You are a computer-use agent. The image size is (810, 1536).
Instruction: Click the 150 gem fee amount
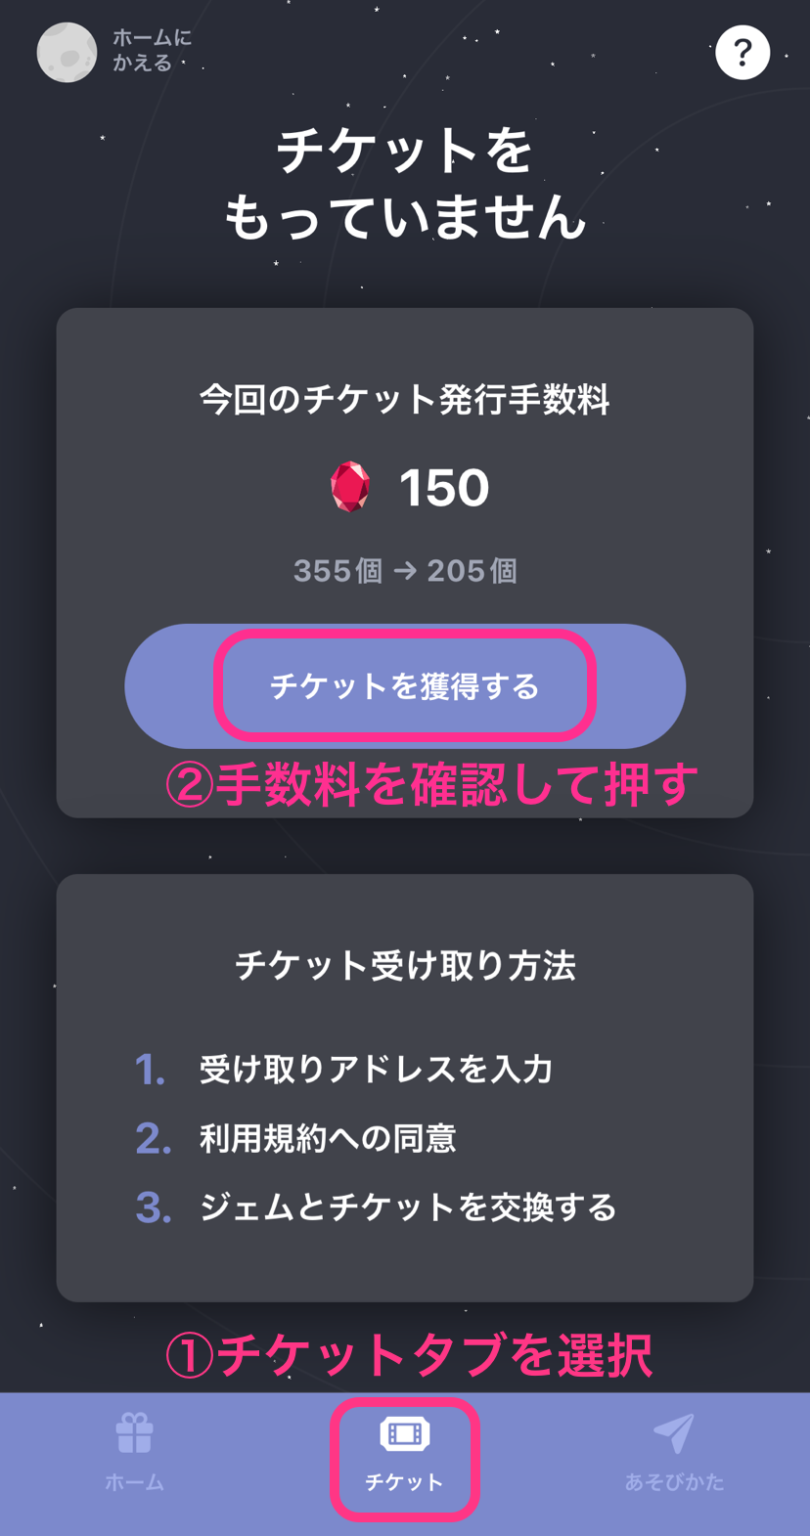point(444,488)
